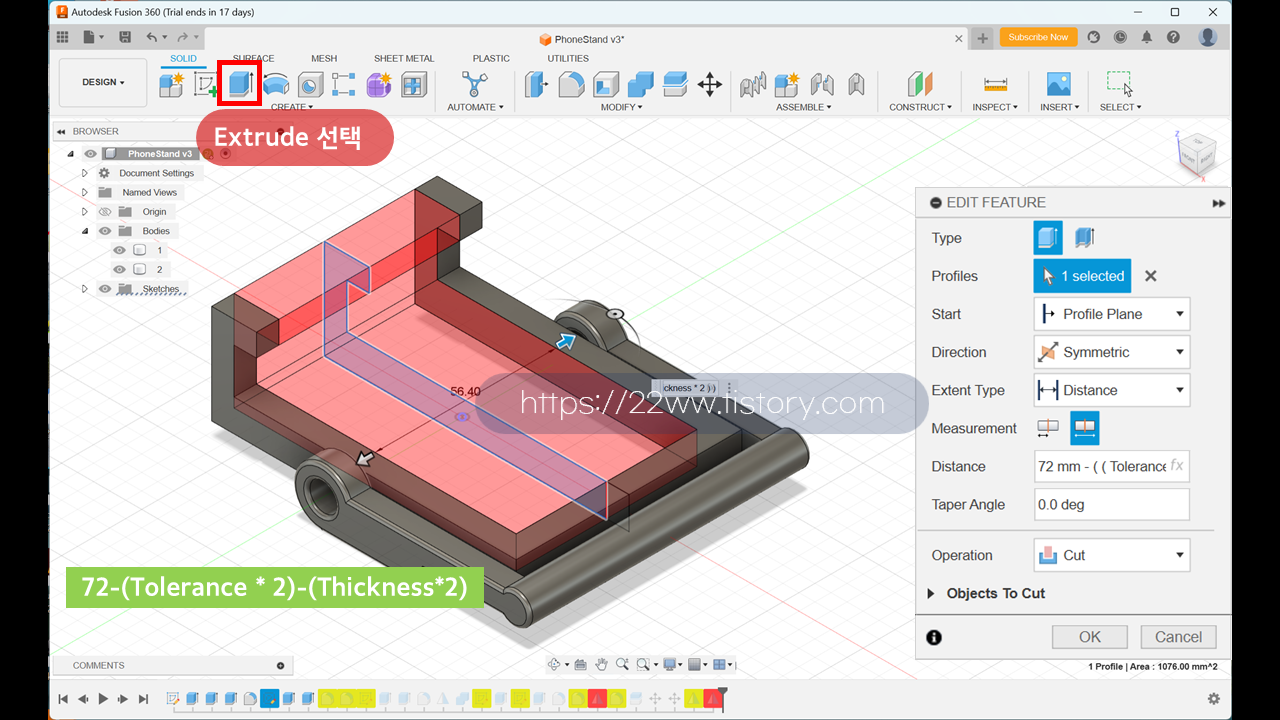Hide body 1 with its eye icon
The width and height of the screenshot is (1280, 720).
120,250
